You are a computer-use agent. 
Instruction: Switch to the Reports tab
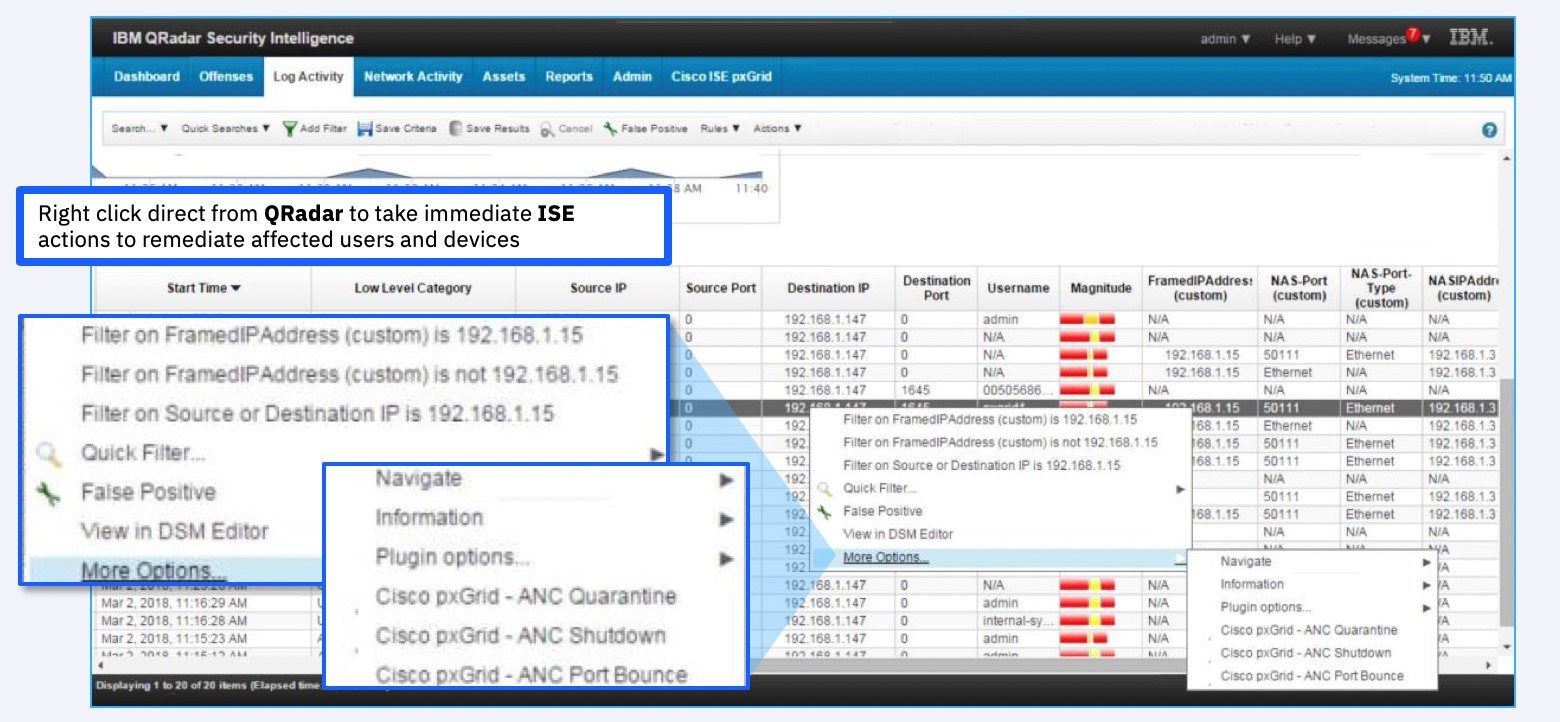click(569, 77)
